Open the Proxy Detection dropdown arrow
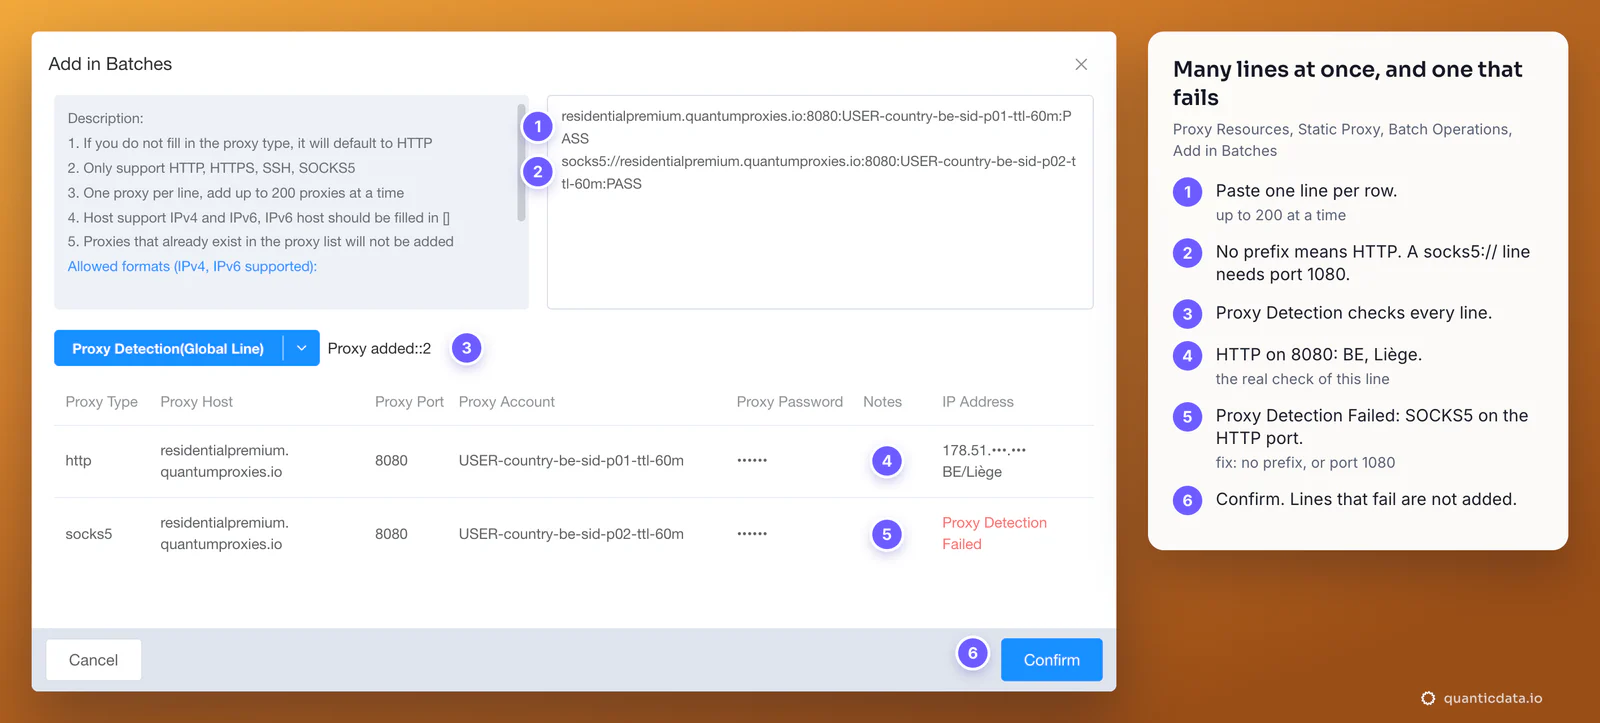Viewport: 1600px width, 723px height. tap(301, 348)
